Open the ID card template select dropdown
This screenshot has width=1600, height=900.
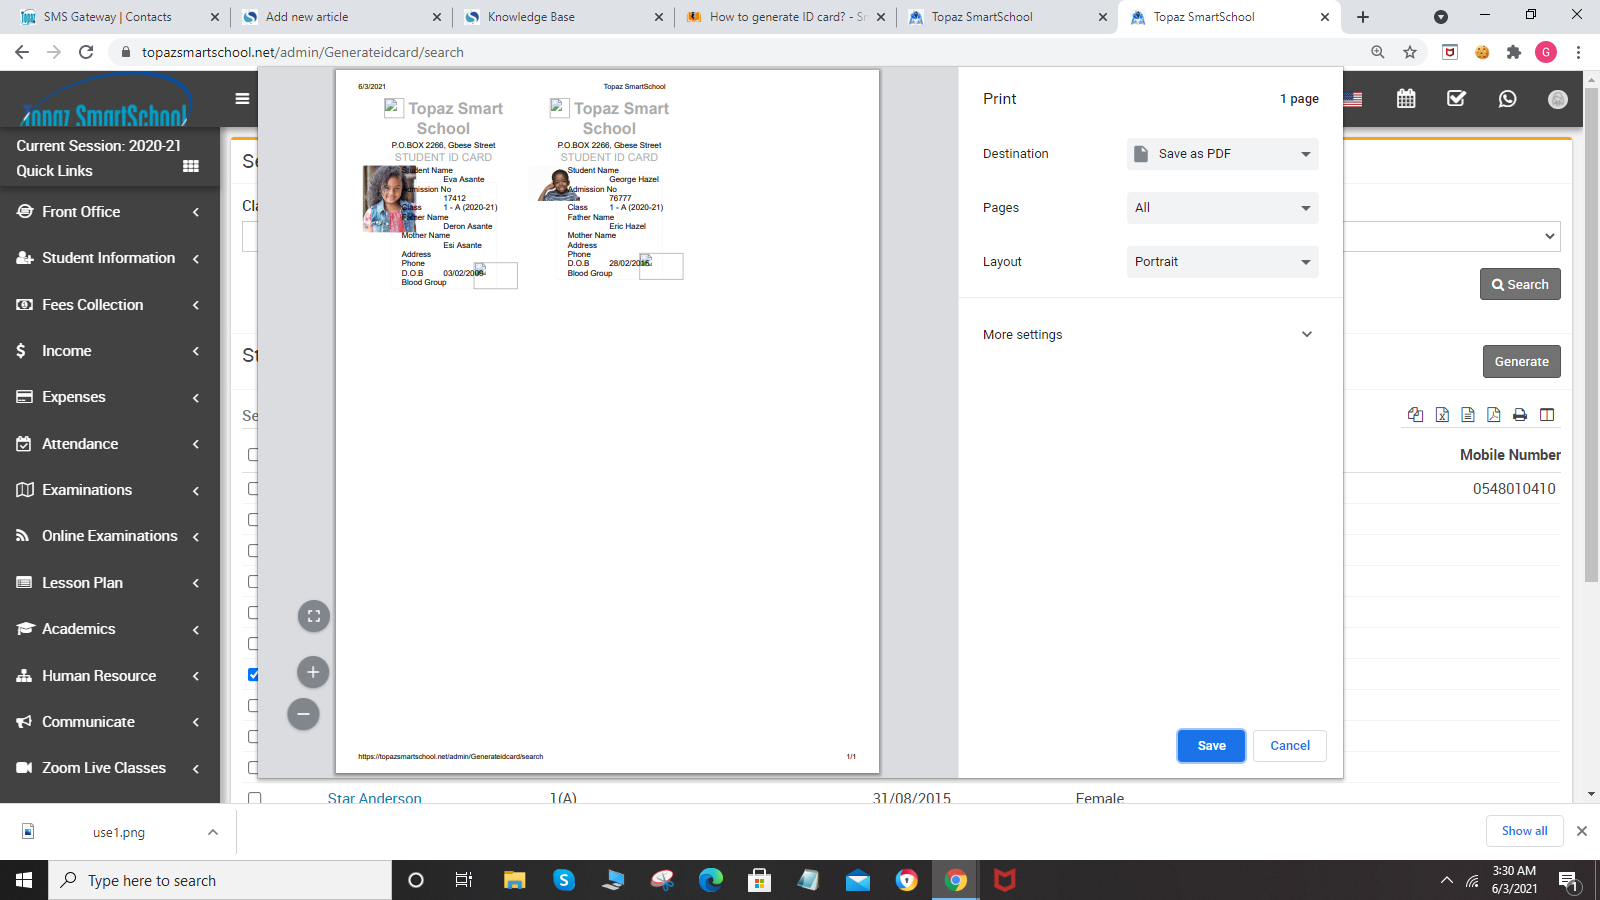pos(1451,236)
